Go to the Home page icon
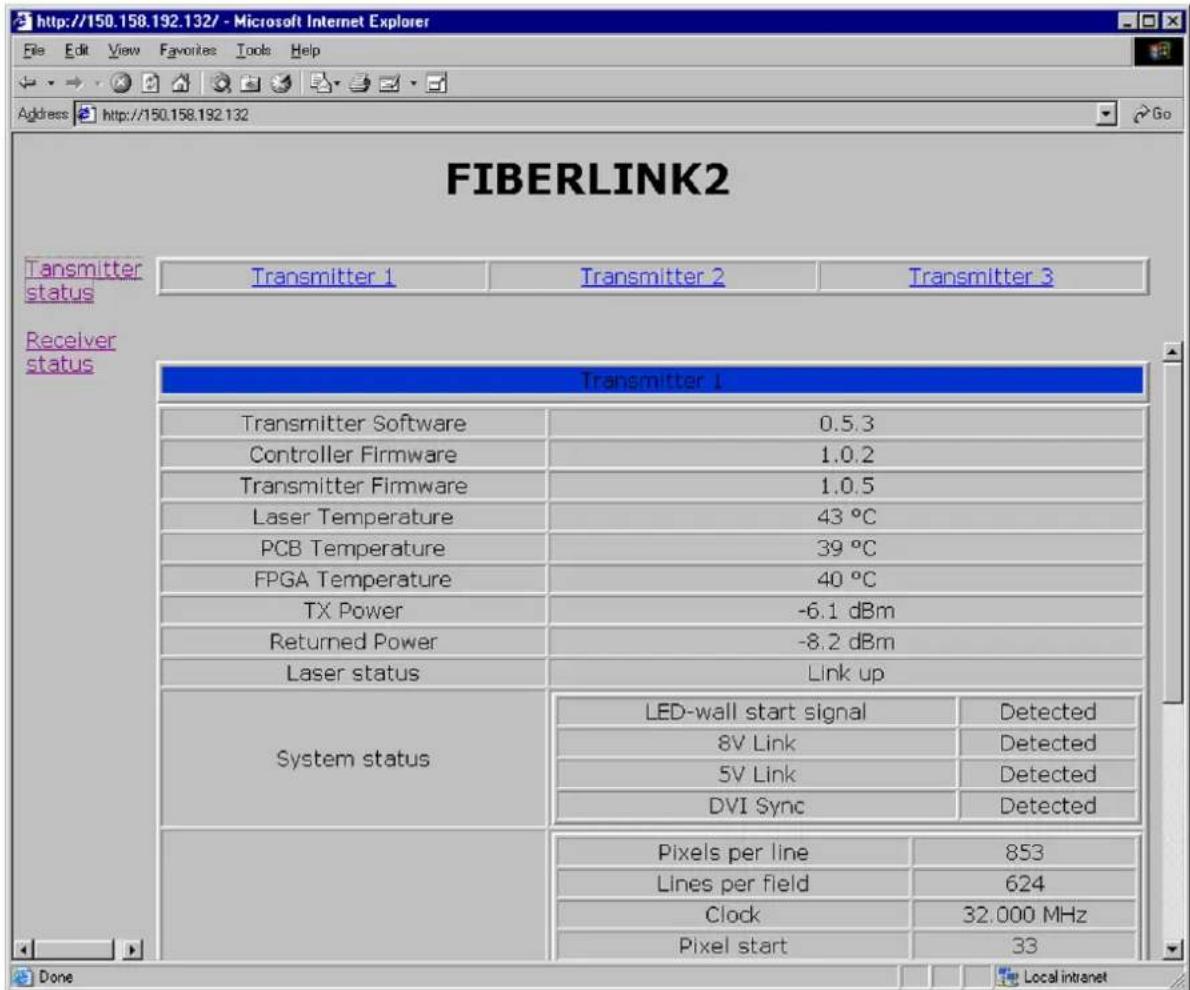1190x990 pixels. click(181, 83)
